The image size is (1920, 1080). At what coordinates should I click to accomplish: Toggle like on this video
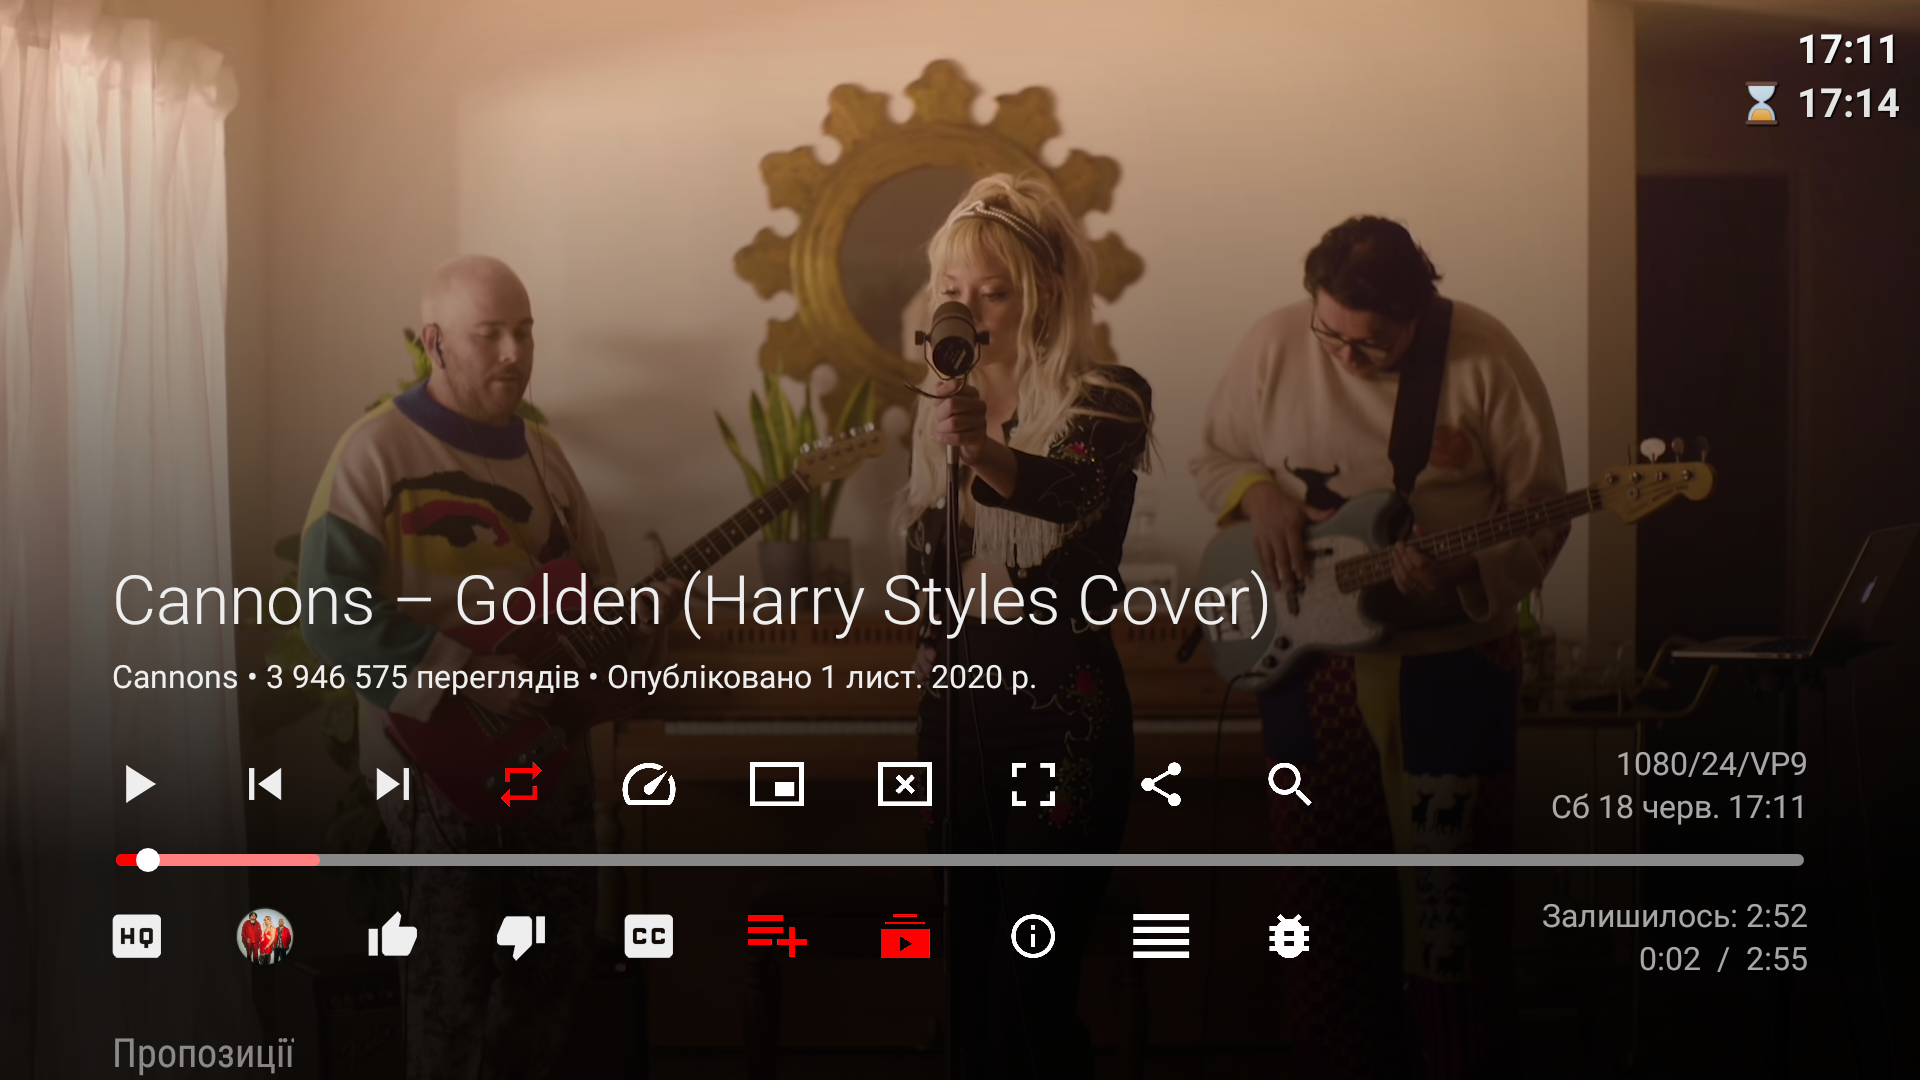pyautogui.click(x=392, y=937)
